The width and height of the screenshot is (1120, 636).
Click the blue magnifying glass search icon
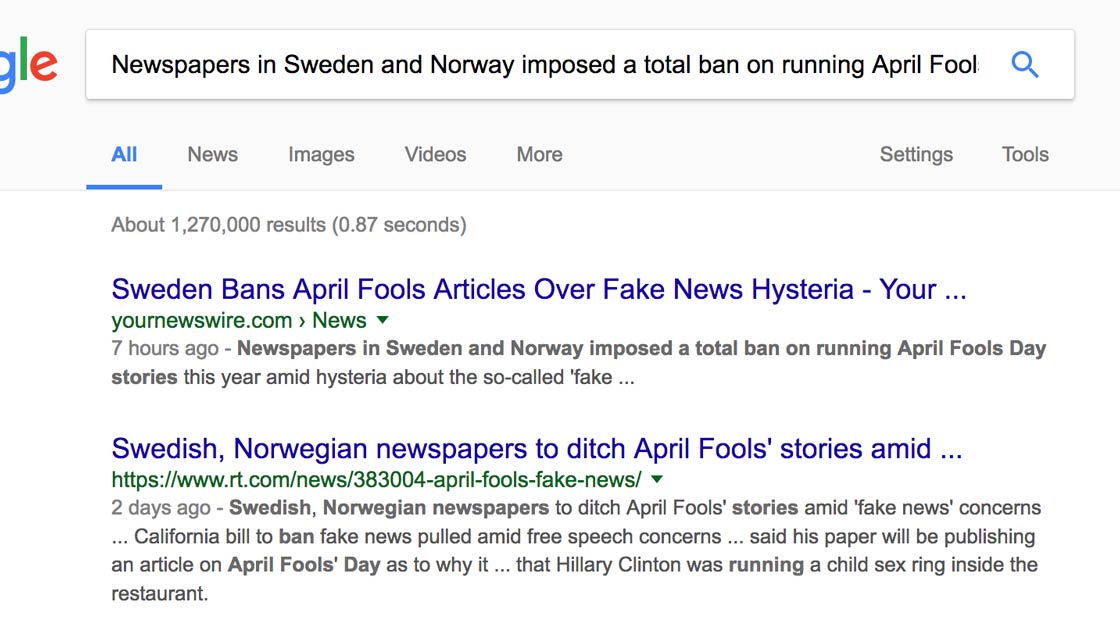click(x=1024, y=64)
